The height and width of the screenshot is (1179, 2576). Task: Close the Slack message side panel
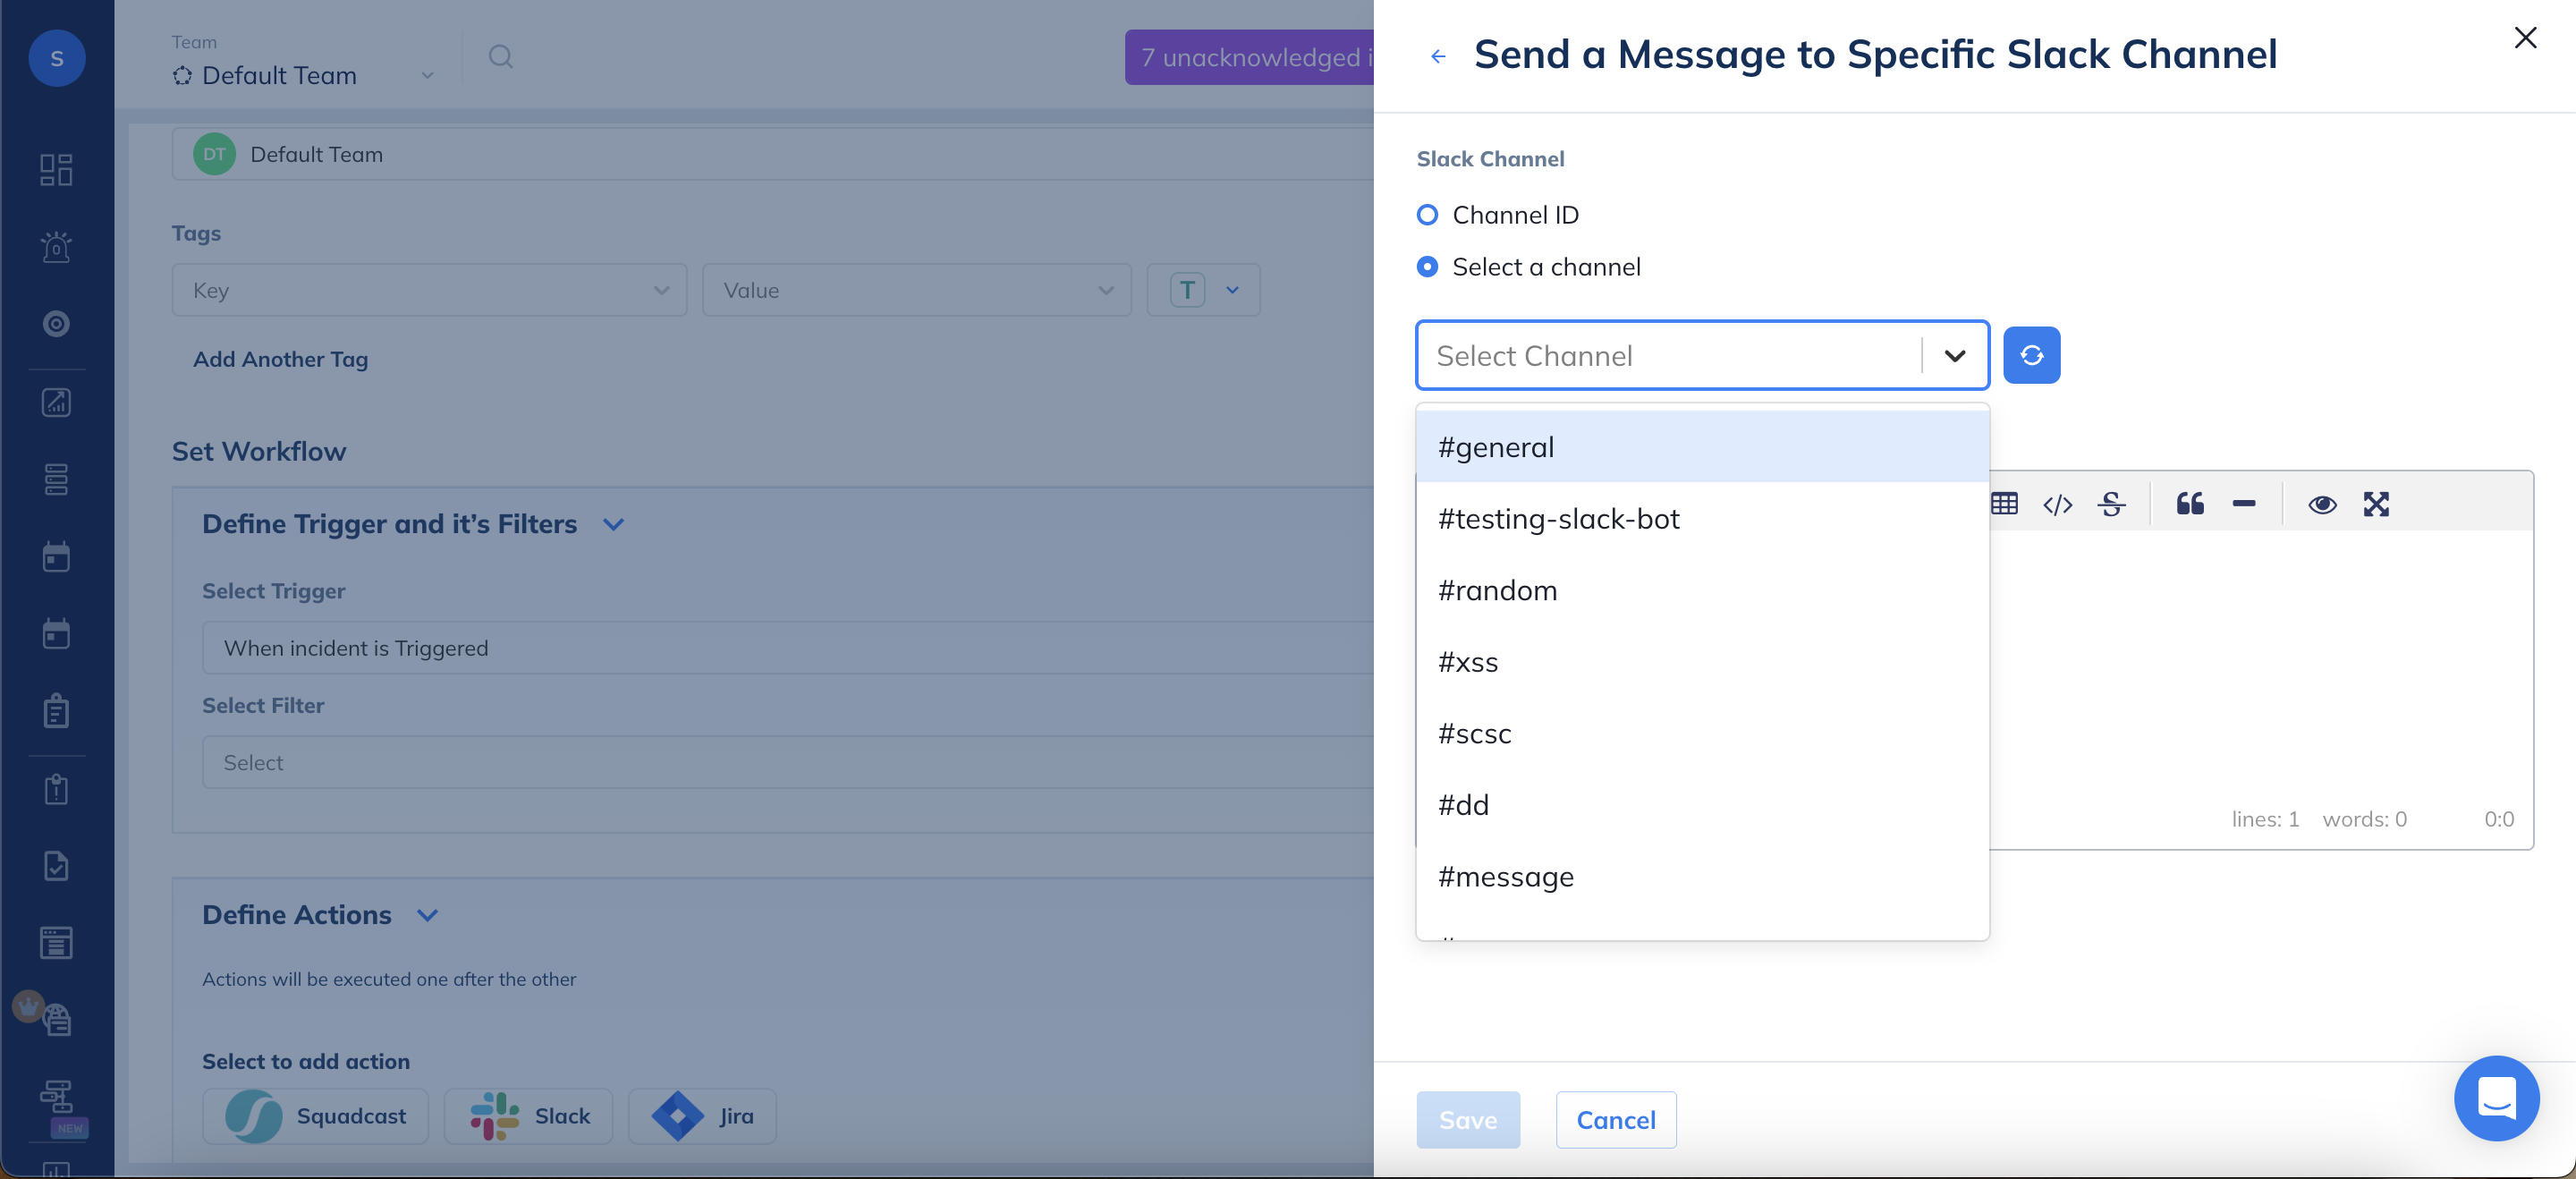(x=2524, y=38)
